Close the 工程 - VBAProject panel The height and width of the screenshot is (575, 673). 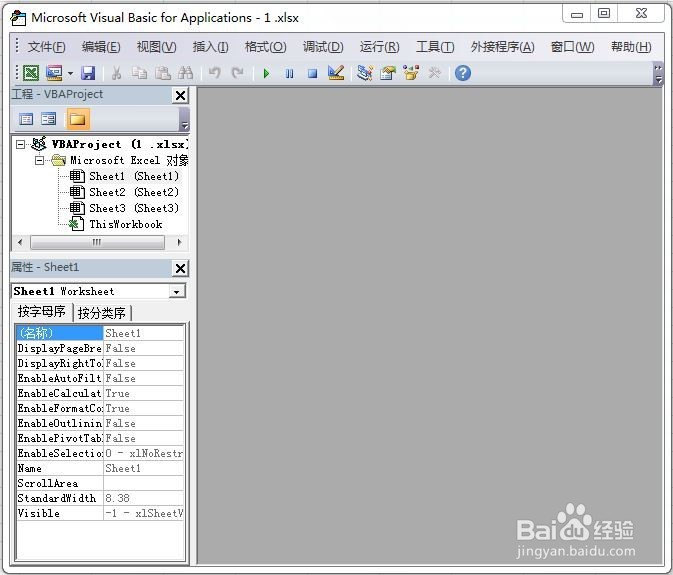coord(180,95)
